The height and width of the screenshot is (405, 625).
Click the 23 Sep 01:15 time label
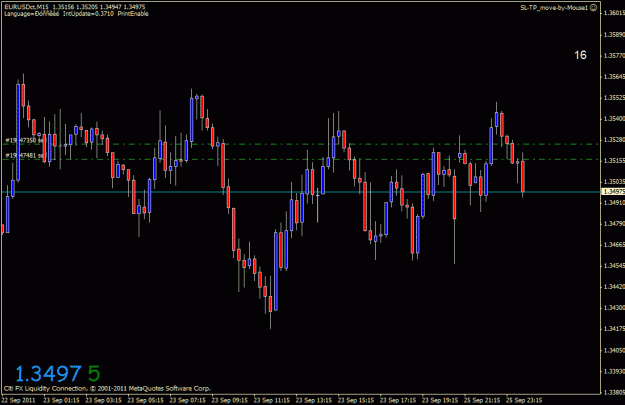tap(61, 400)
